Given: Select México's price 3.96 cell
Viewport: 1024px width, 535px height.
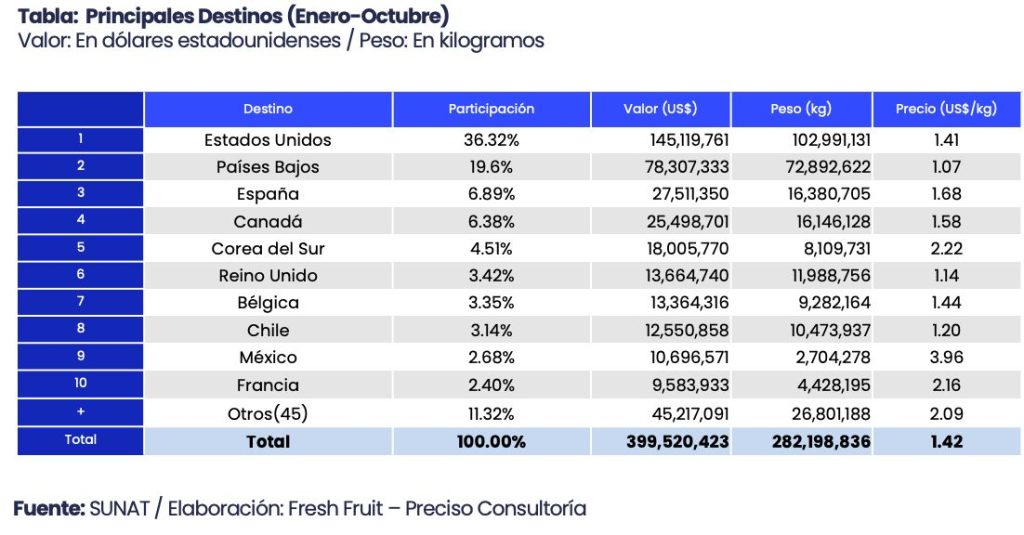Looking at the screenshot, I should (x=945, y=357).
